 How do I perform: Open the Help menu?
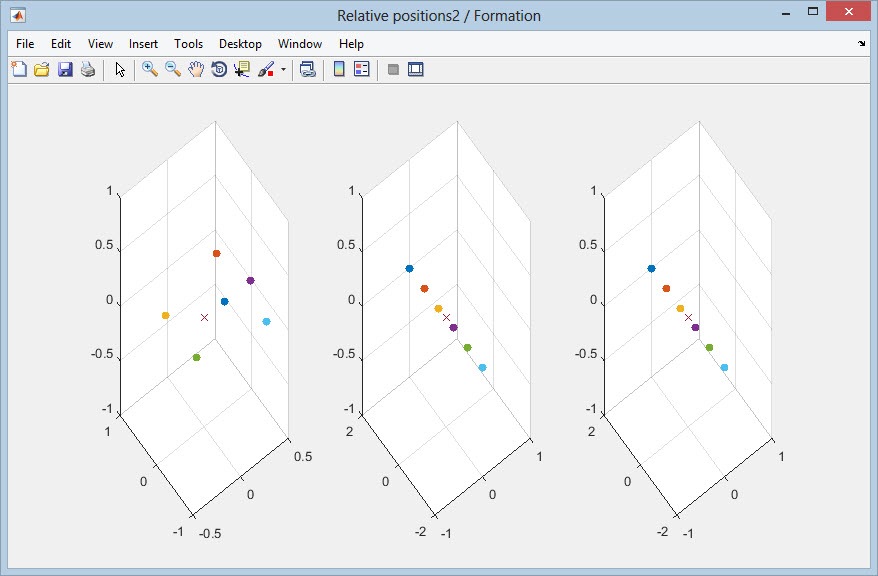pyautogui.click(x=351, y=44)
